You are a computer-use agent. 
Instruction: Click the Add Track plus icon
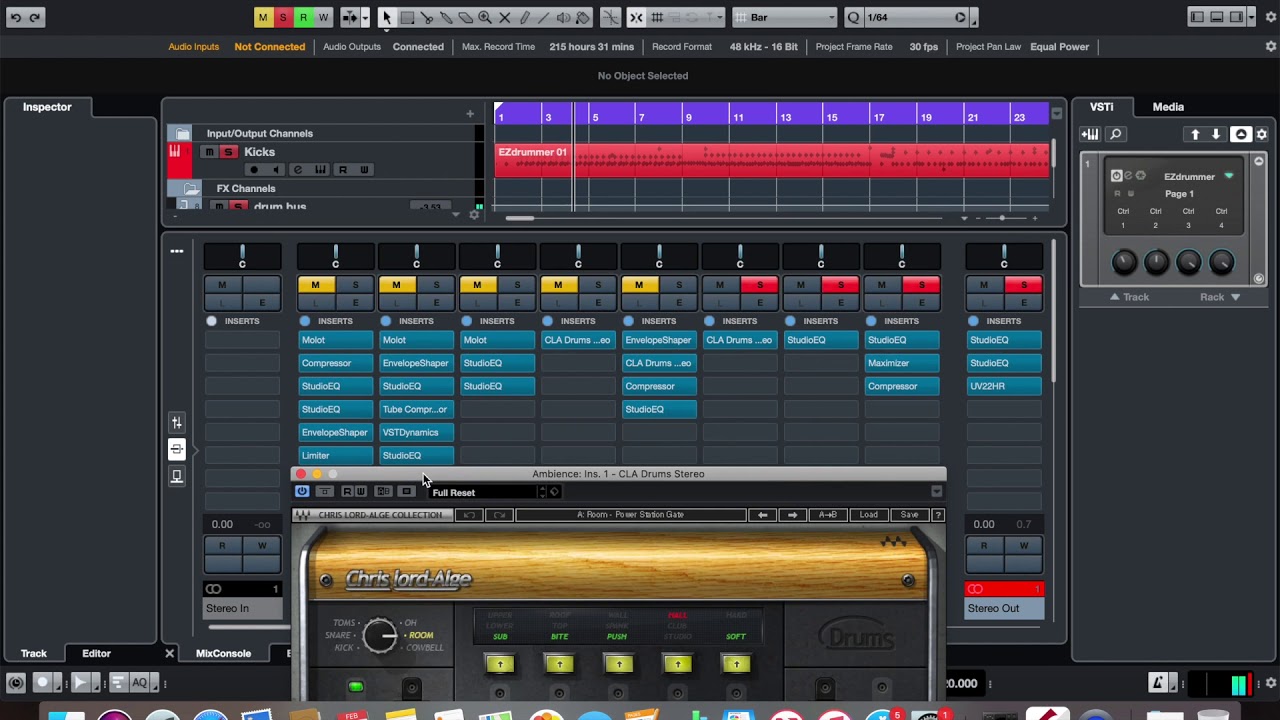pyautogui.click(x=470, y=114)
